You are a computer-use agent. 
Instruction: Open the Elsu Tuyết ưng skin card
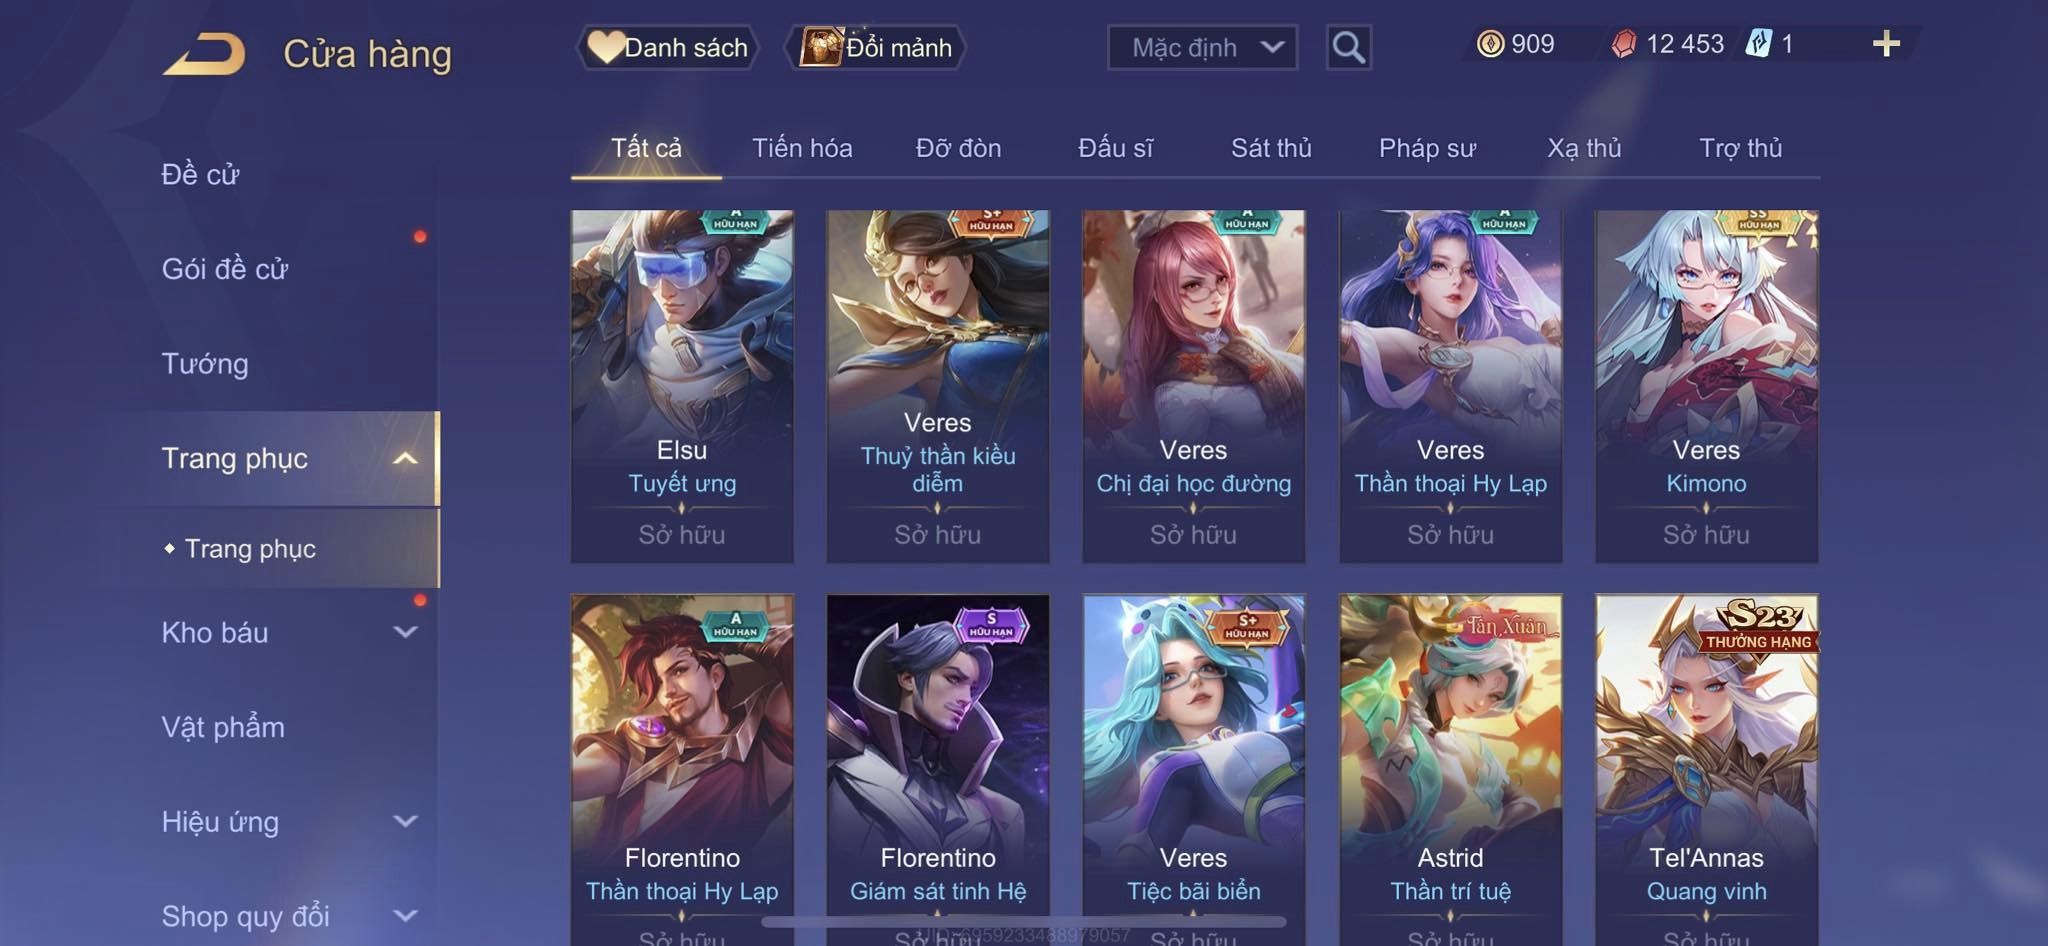(x=682, y=386)
